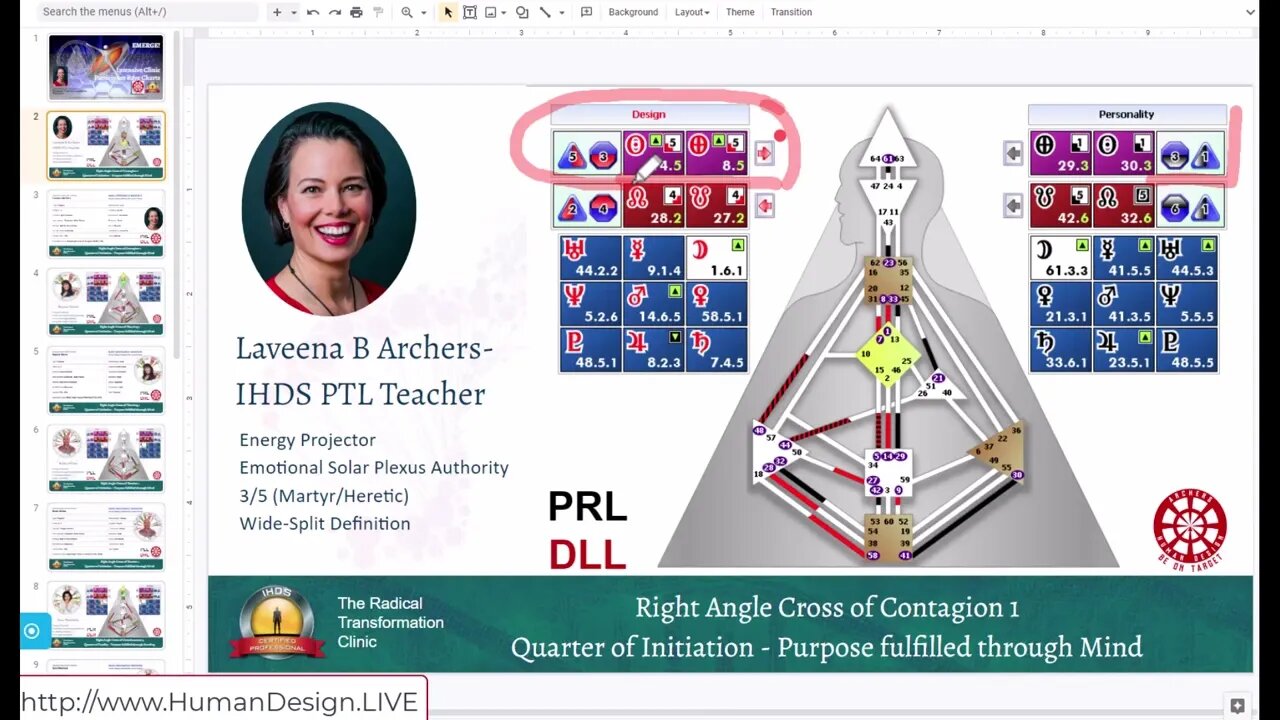Choose the select cursor tool

[x=448, y=12]
